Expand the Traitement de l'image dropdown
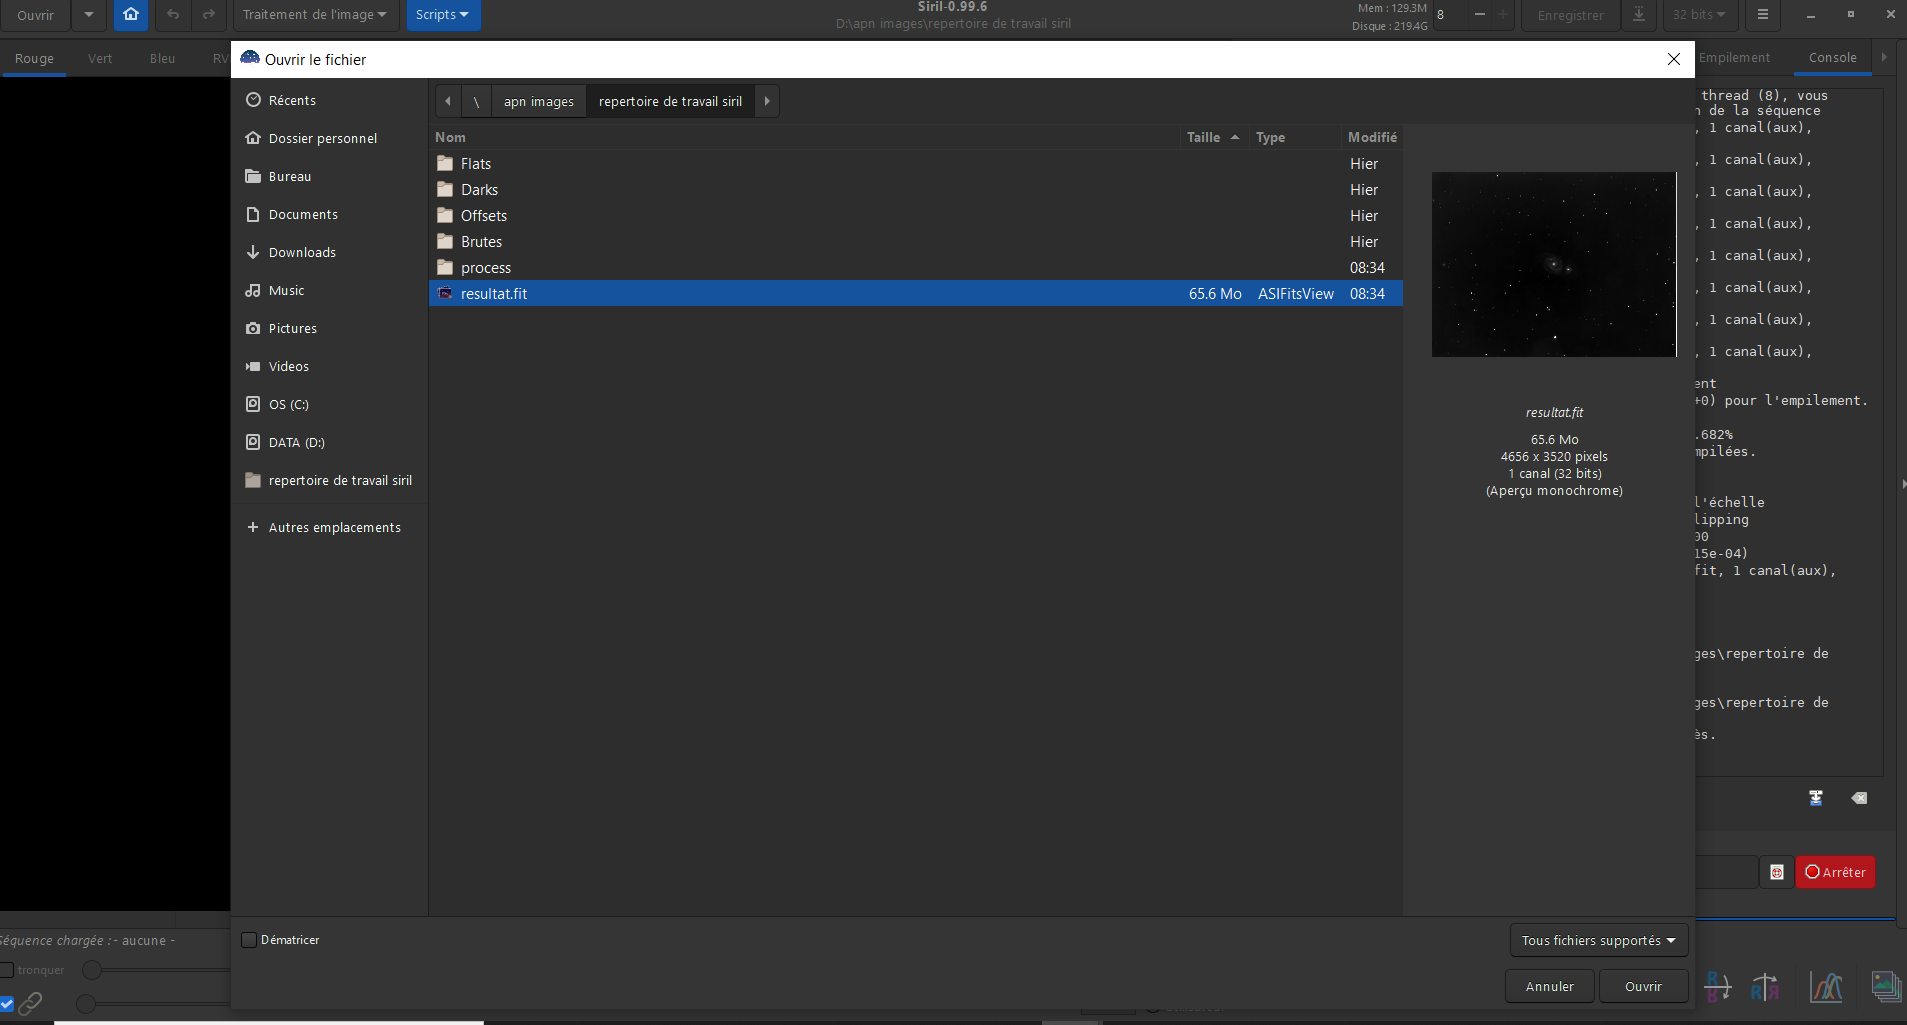The image size is (1907, 1025). click(316, 14)
